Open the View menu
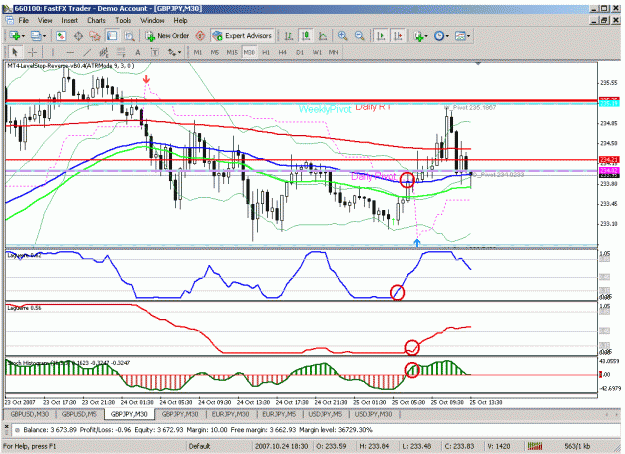This screenshot has height=454, width=625. click(45, 20)
